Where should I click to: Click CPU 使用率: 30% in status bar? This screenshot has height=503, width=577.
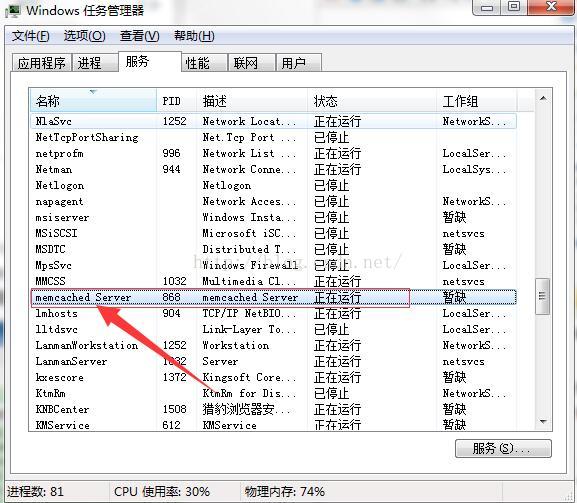coord(162,492)
